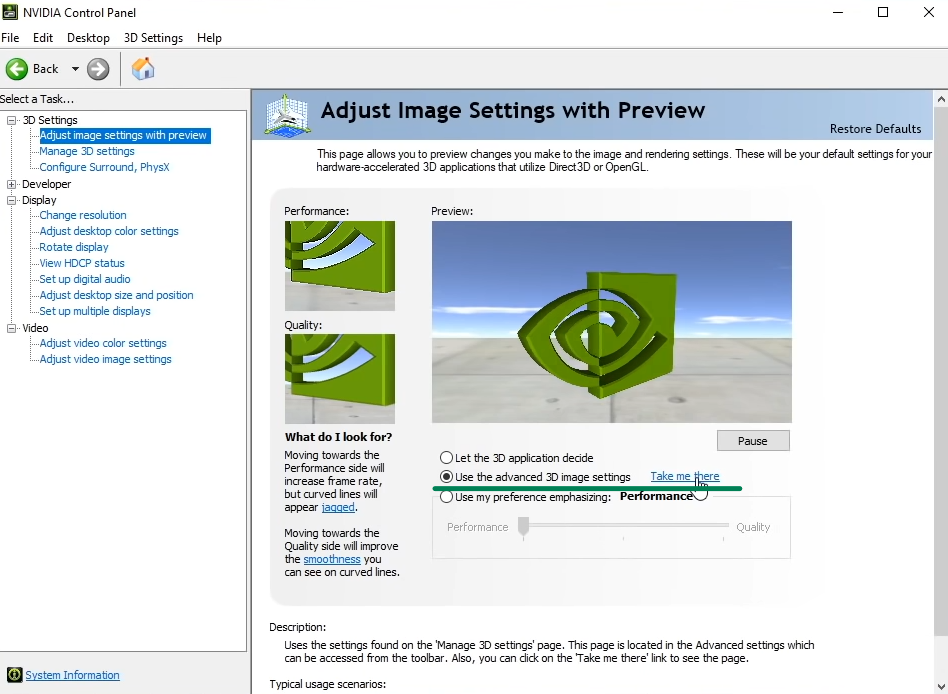Viewport: 948px width, 694px height.
Task: Click the jagged hyperlink
Action: click(338, 507)
